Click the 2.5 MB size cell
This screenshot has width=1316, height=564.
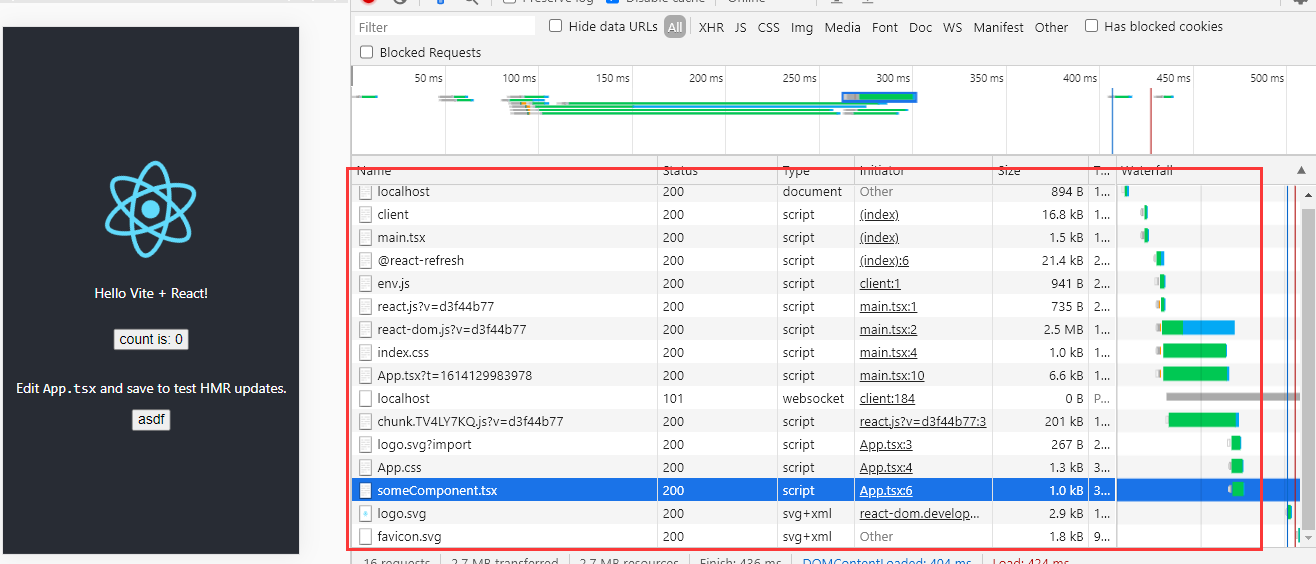[x=1040, y=329]
